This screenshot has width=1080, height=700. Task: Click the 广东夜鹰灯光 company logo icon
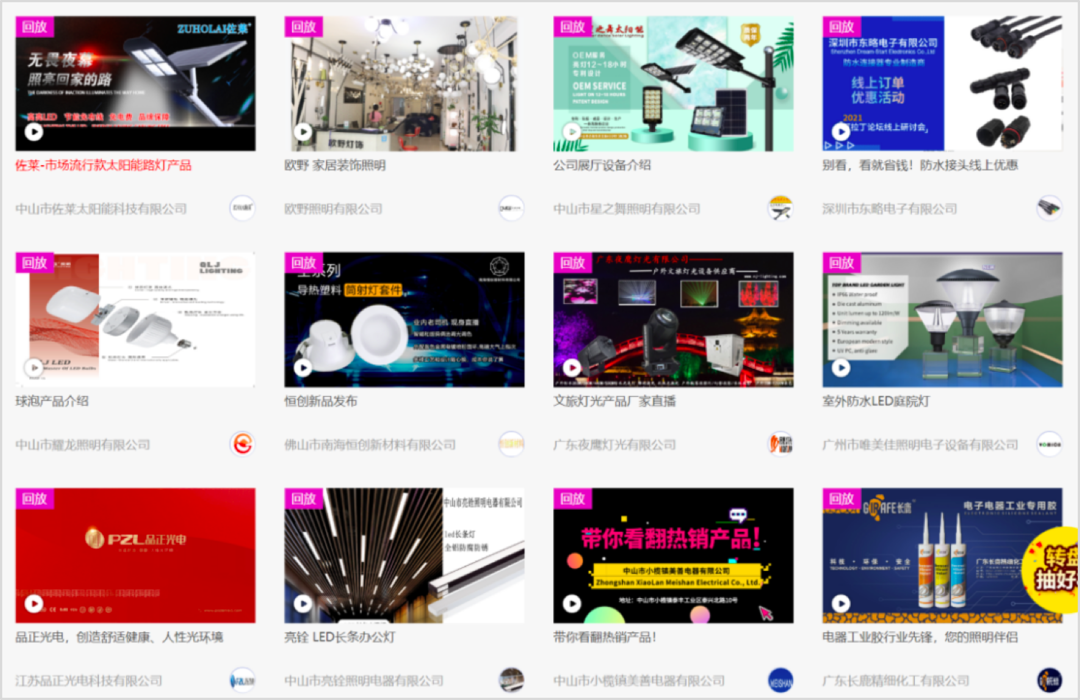click(x=780, y=444)
